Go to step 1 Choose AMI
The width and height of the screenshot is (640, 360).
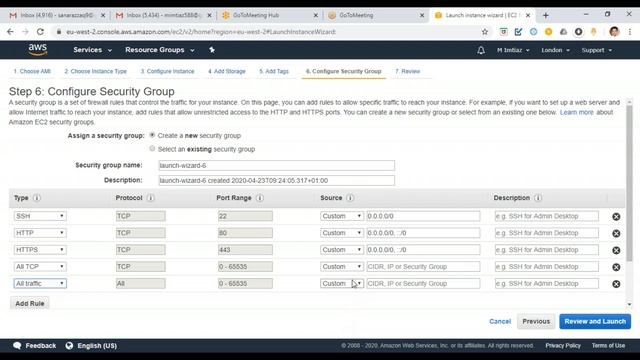(32, 71)
